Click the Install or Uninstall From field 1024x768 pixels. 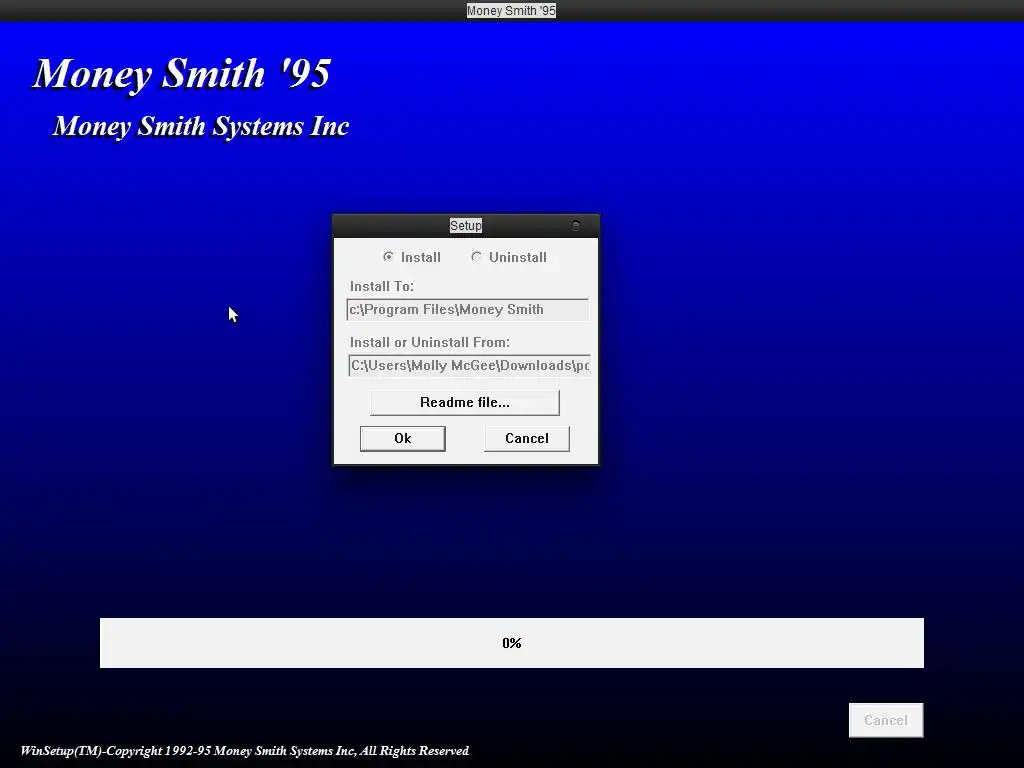(x=469, y=365)
